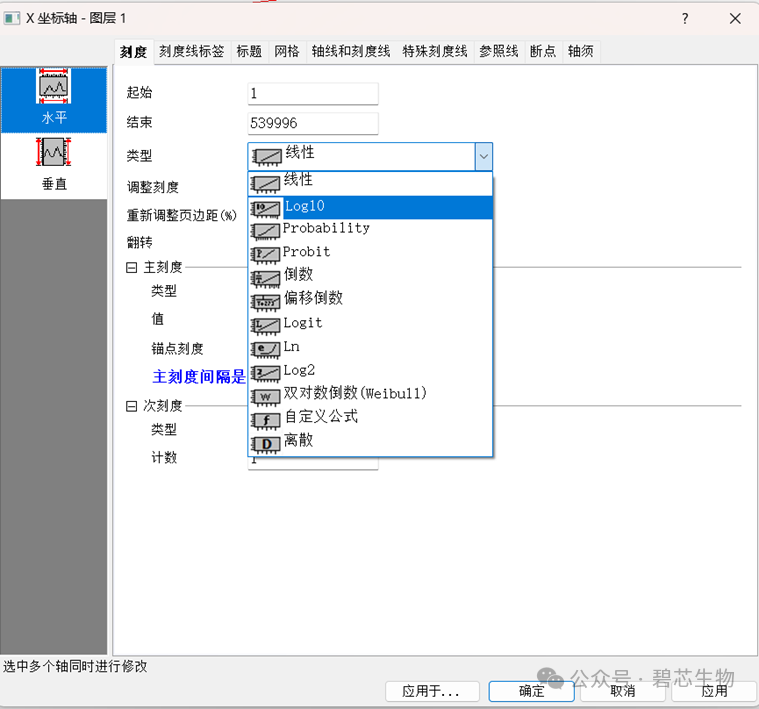759x709 pixels.
Task: Choose Probit scale type
Action: point(370,252)
